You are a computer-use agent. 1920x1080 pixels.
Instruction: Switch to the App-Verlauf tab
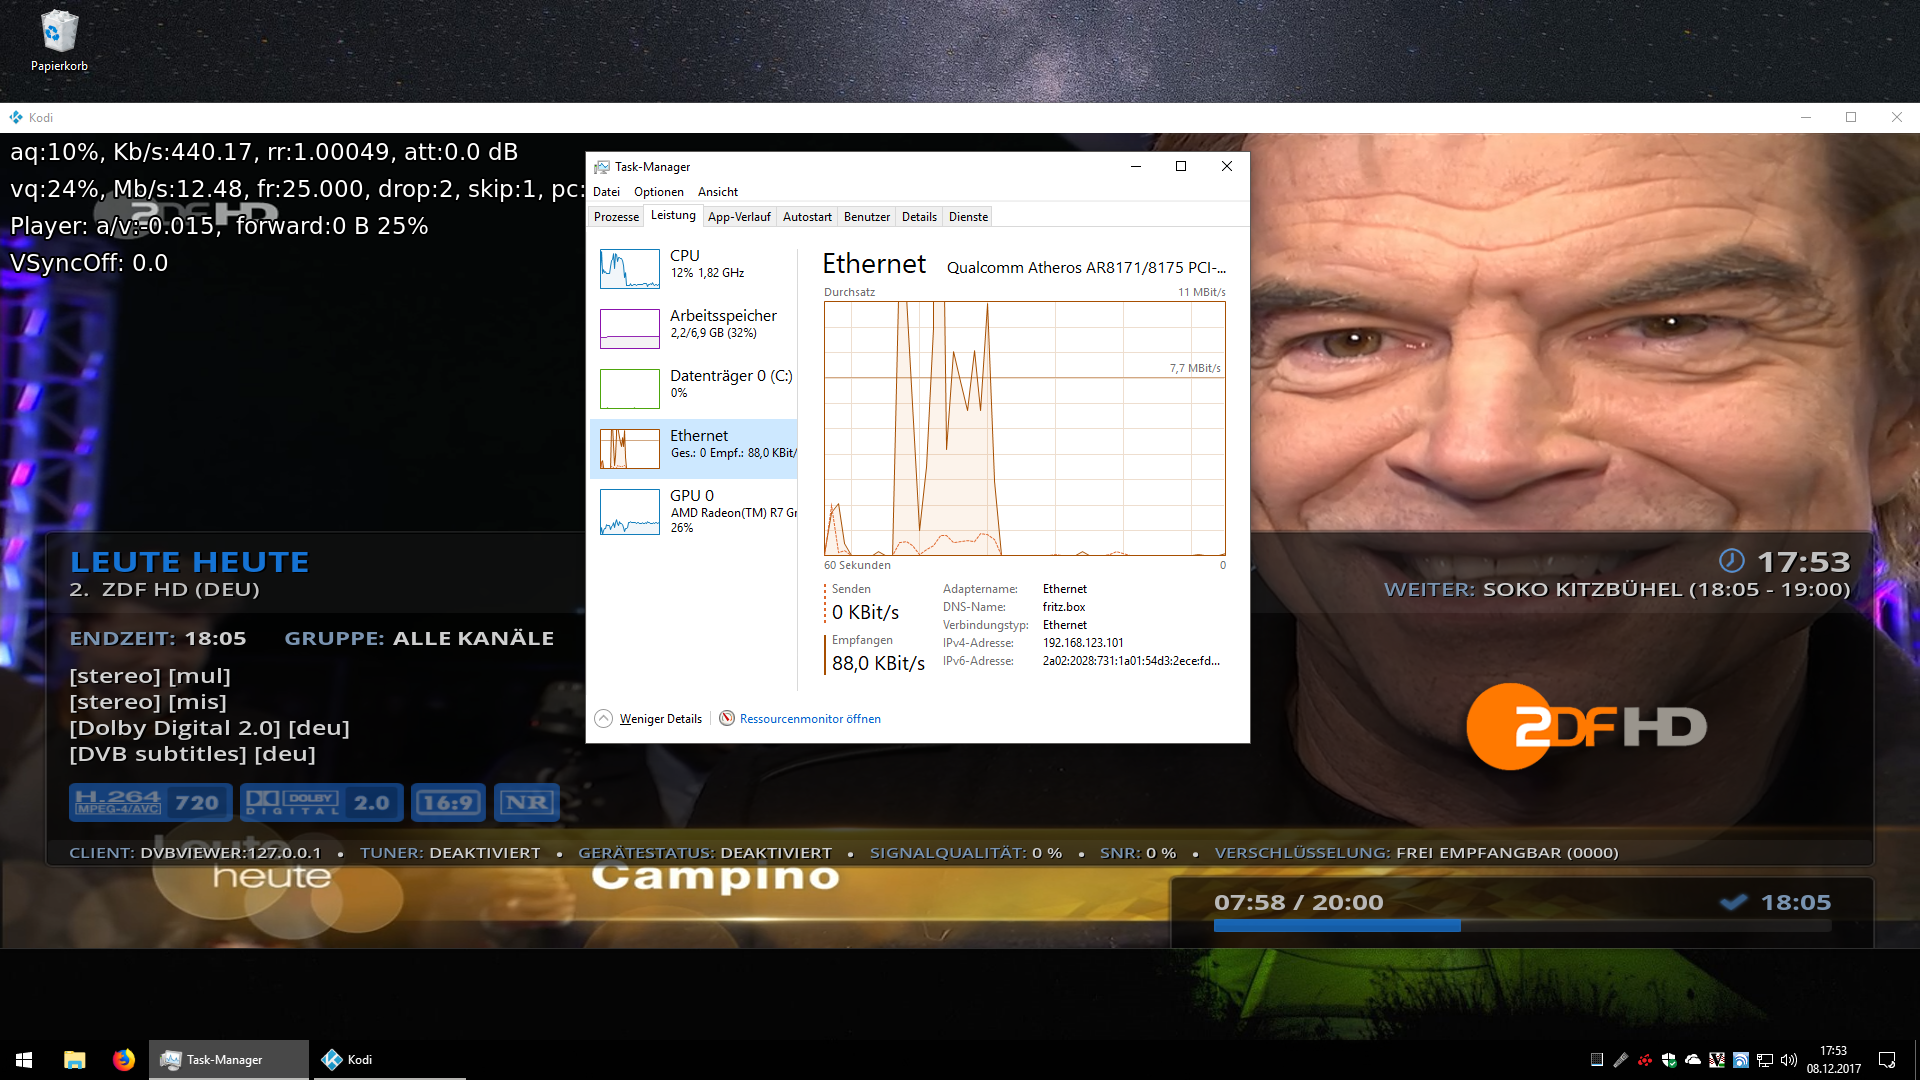point(739,216)
